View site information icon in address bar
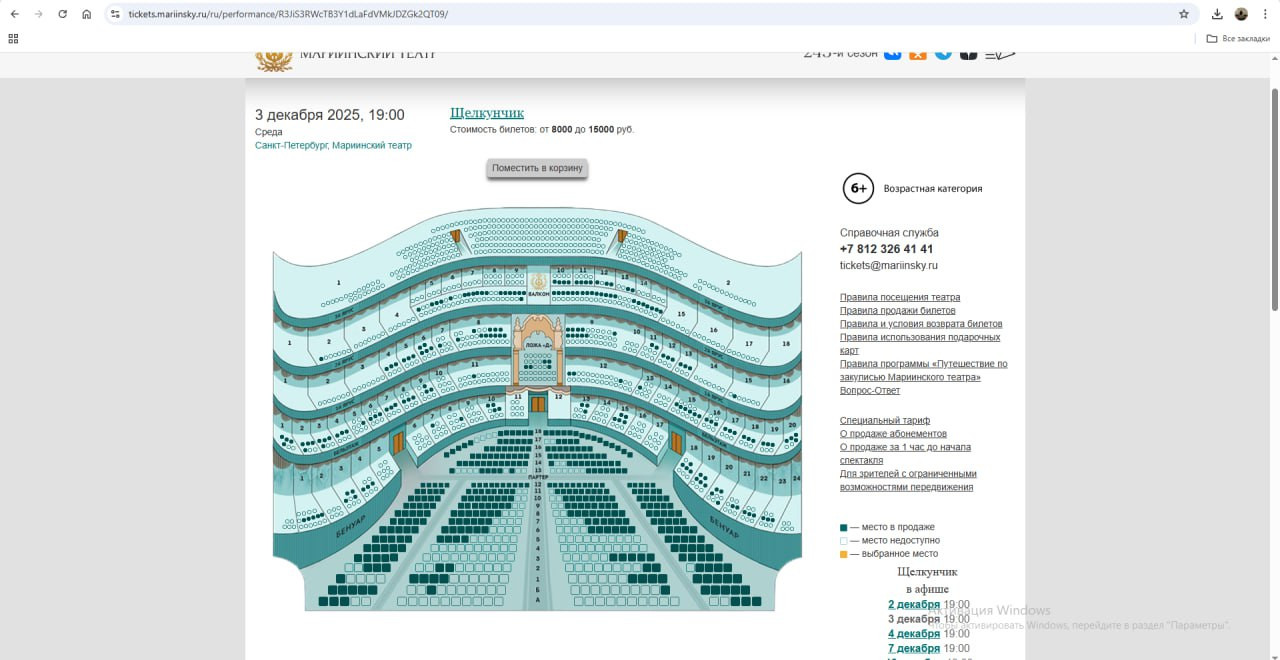 pyautogui.click(x=115, y=14)
